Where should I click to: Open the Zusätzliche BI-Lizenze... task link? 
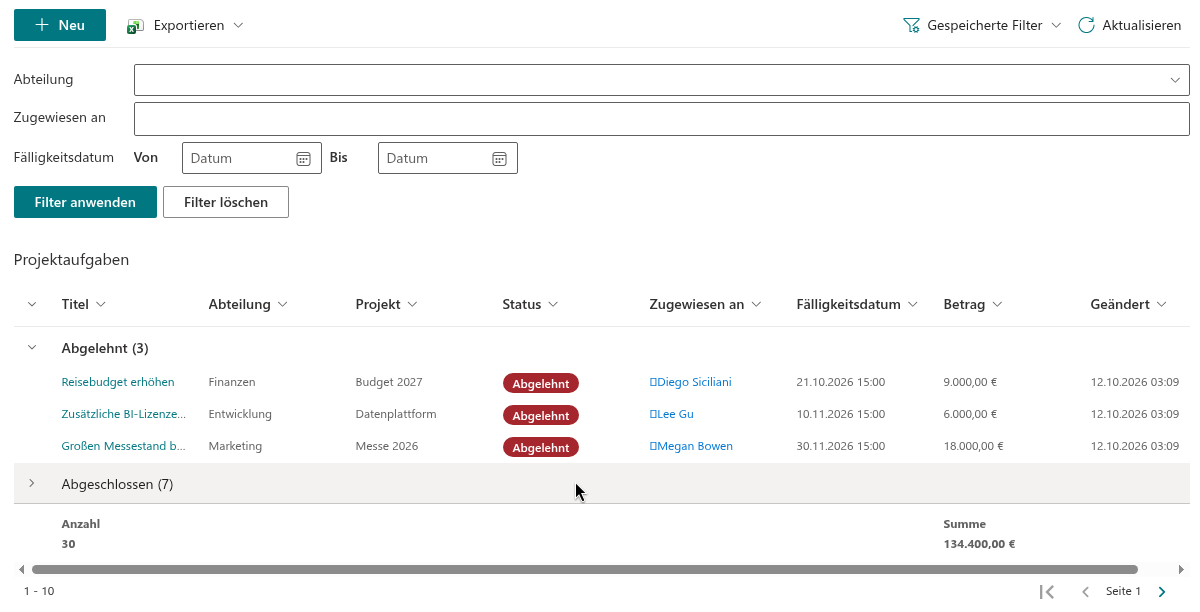pyautogui.click(x=124, y=414)
